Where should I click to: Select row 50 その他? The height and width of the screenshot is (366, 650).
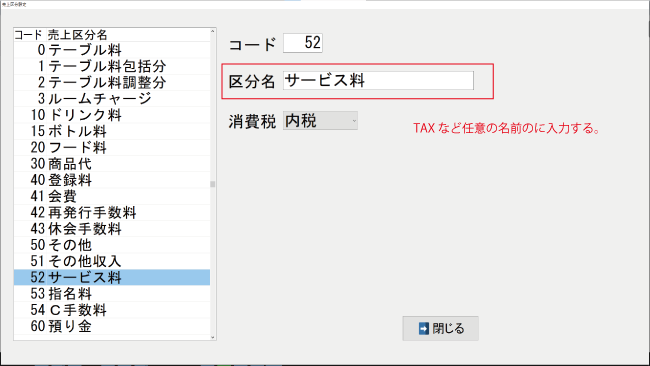pyautogui.click(x=112, y=245)
